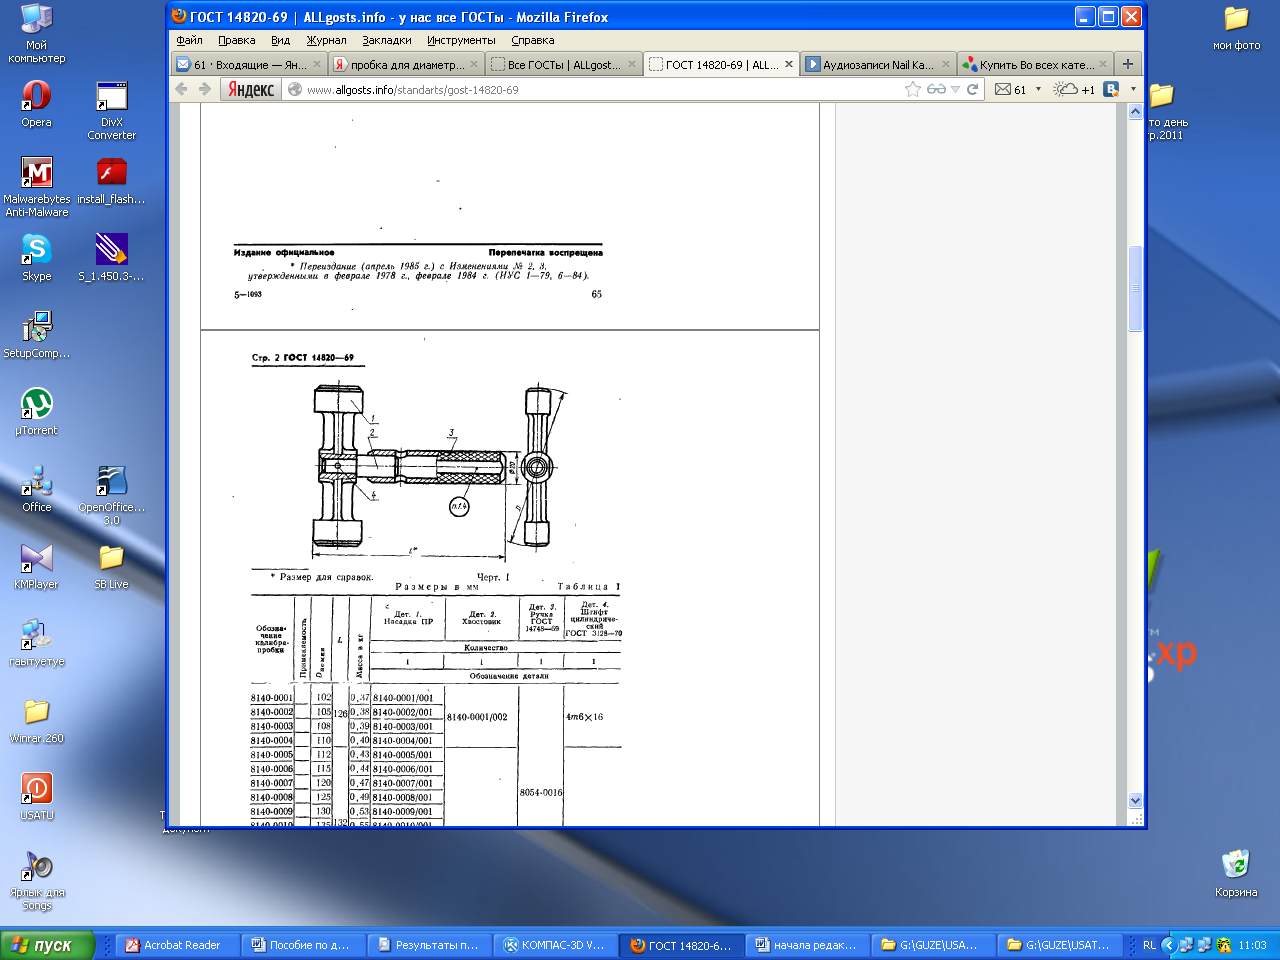Expand the dropdown next to mail counter
1280x960 pixels.
click(1038, 89)
